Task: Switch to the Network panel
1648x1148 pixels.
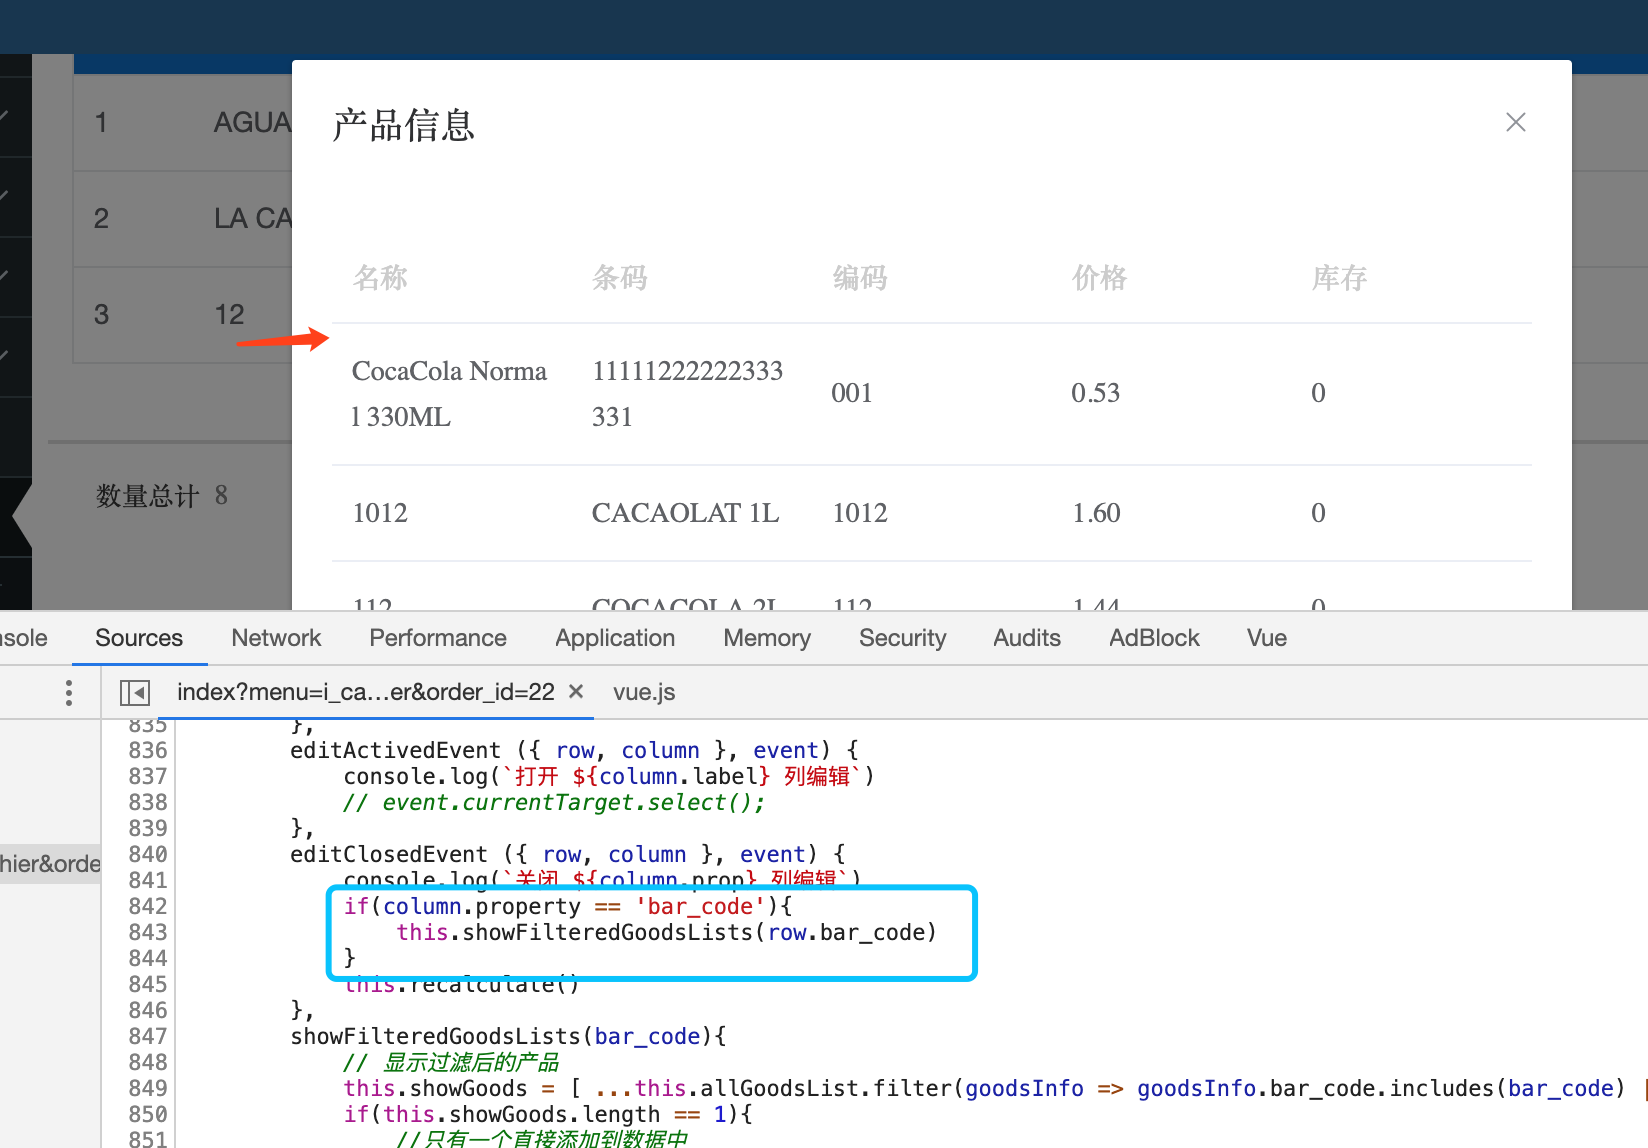Action: 276,638
